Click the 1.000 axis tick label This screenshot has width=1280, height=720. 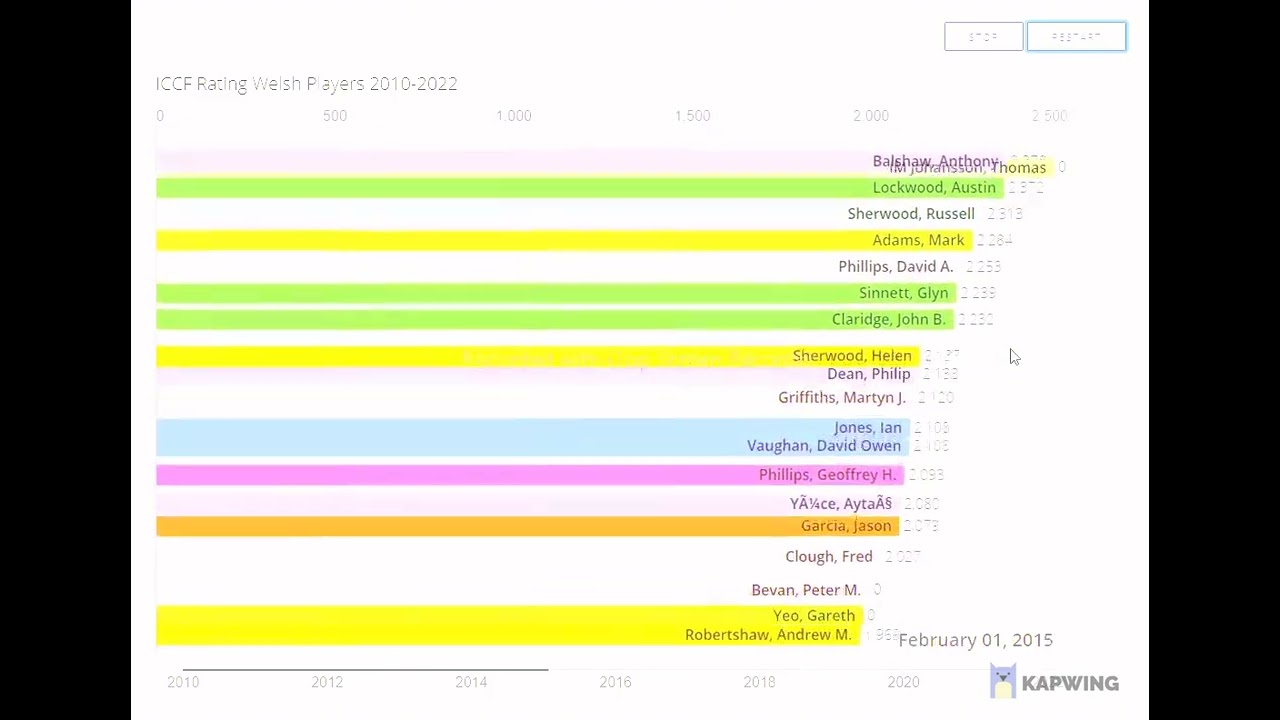(514, 116)
